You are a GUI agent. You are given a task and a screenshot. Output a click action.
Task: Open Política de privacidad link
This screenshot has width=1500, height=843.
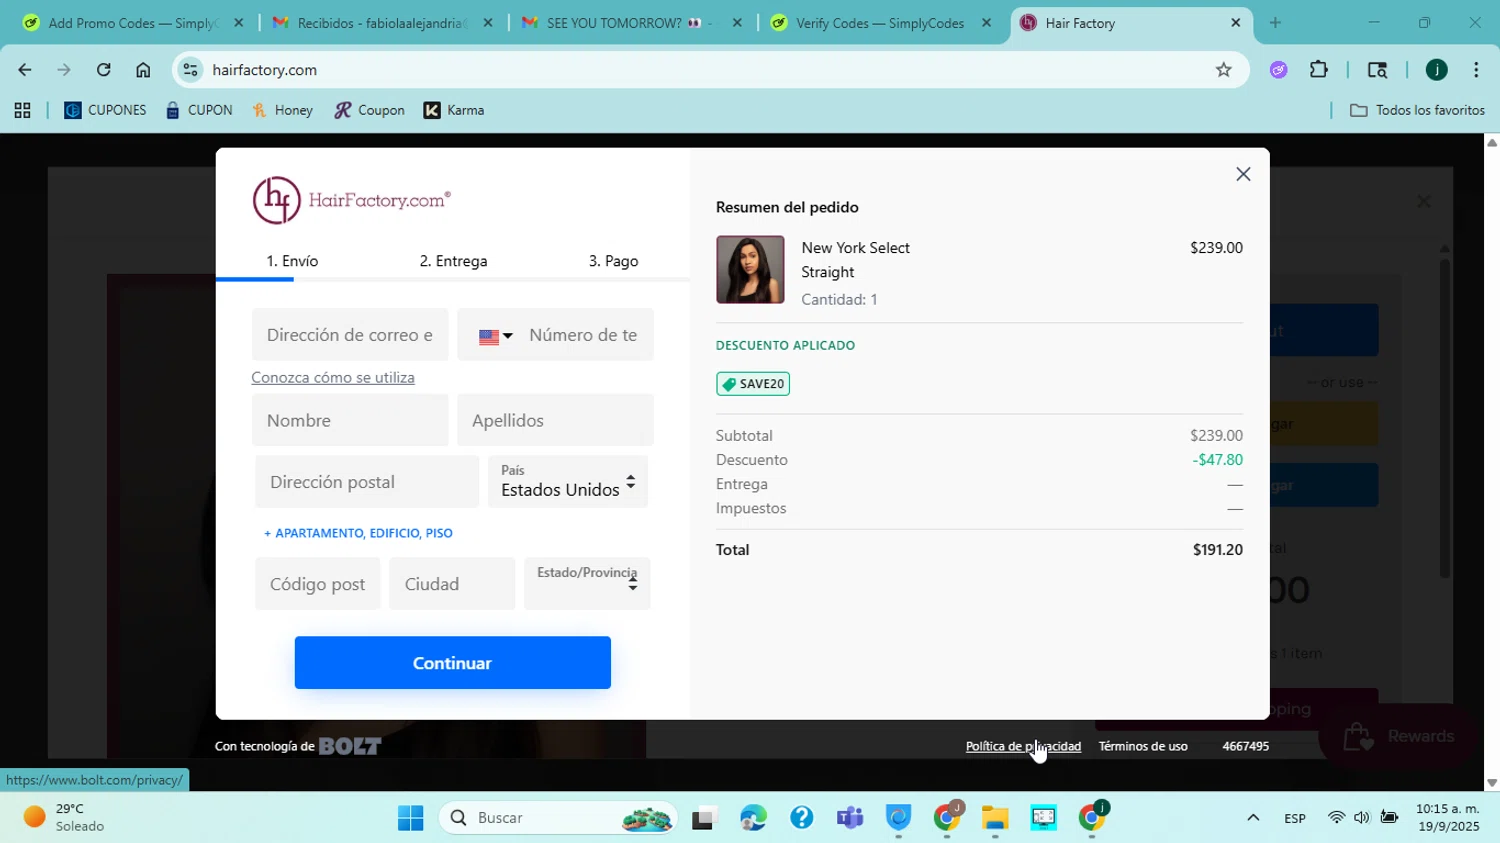(x=1023, y=746)
